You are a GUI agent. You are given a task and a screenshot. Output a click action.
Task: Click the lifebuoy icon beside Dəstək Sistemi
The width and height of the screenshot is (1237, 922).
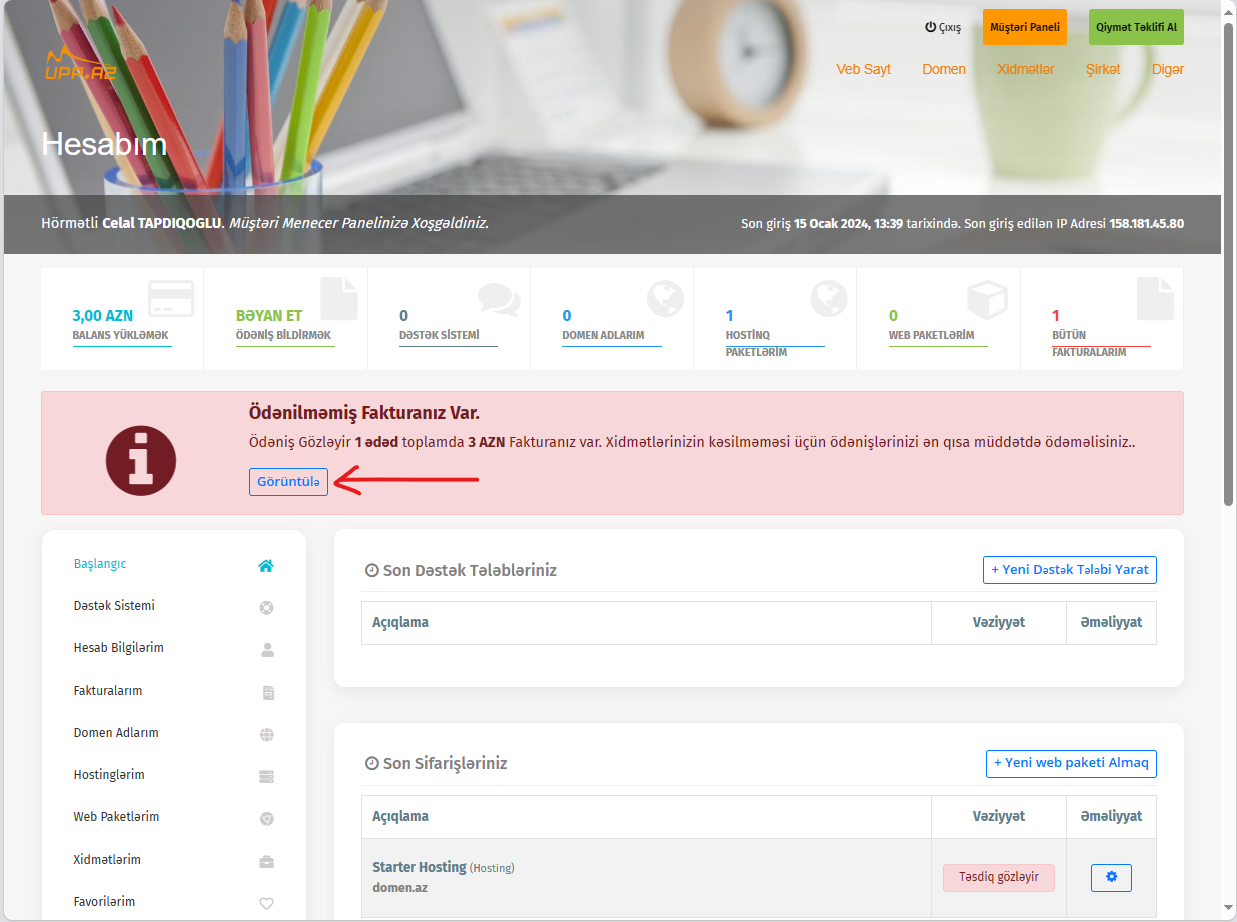266,607
